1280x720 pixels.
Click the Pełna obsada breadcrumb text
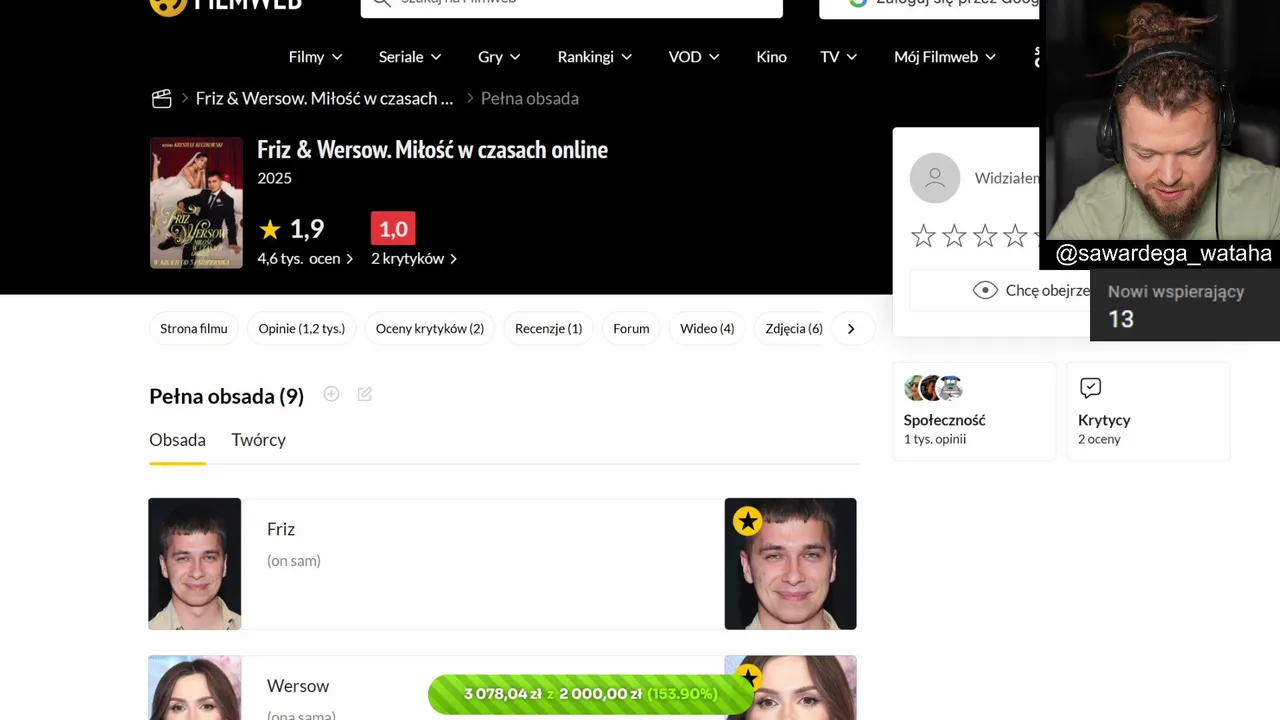coord(530,98)
